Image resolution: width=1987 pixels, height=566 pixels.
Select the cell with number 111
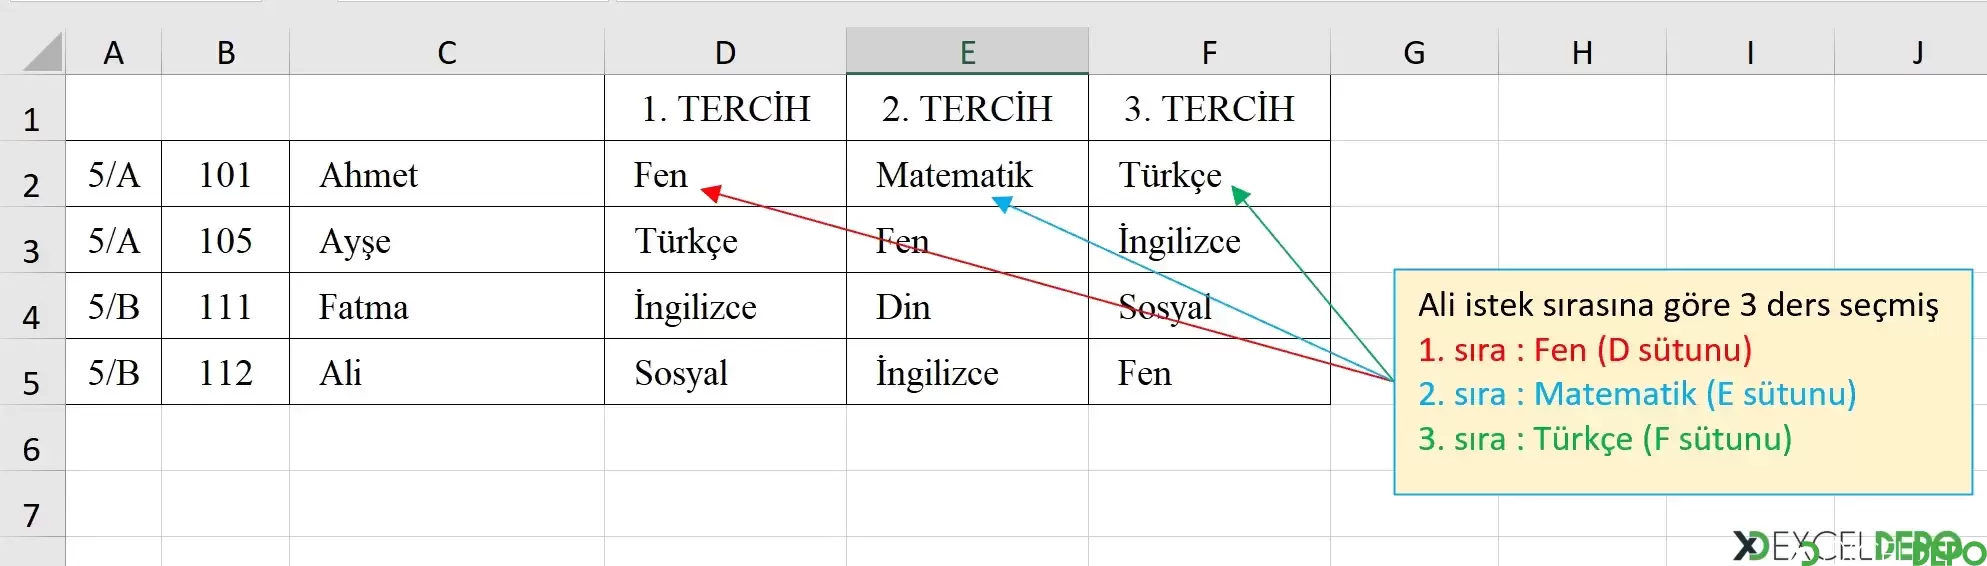(x=225, y=306)
